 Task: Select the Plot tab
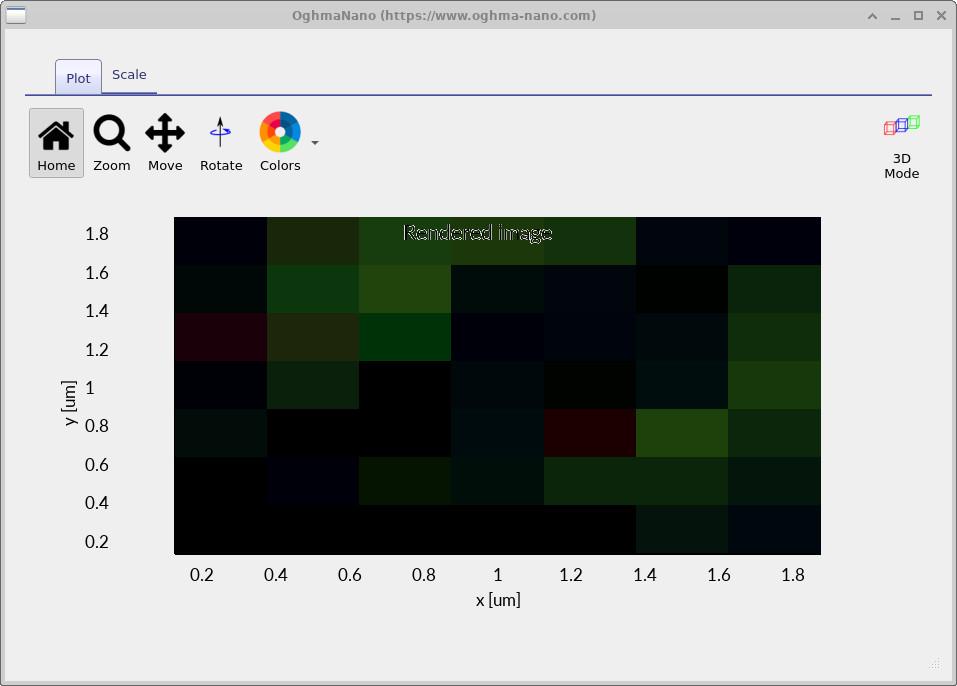[77, 77]
